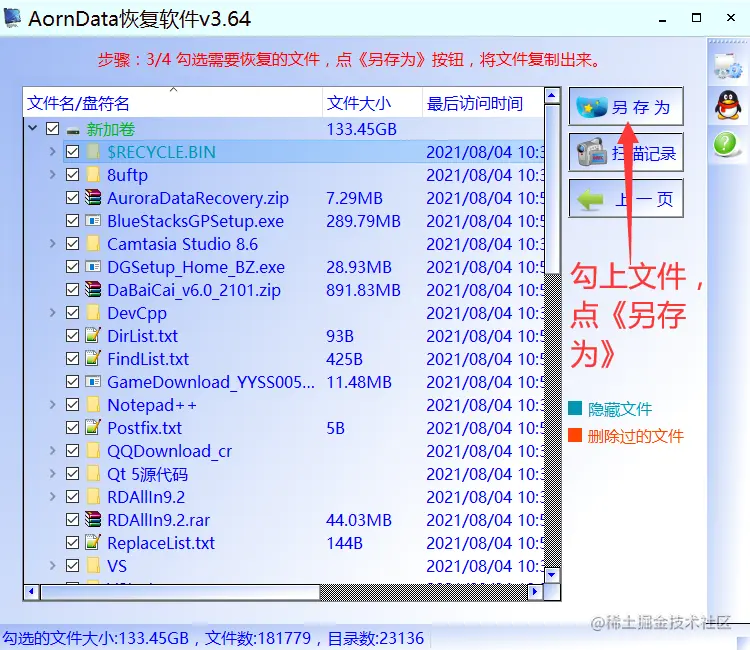750x650 pixels.
Task: Click the 另存为 save-as button
Action: coord(626,107)
